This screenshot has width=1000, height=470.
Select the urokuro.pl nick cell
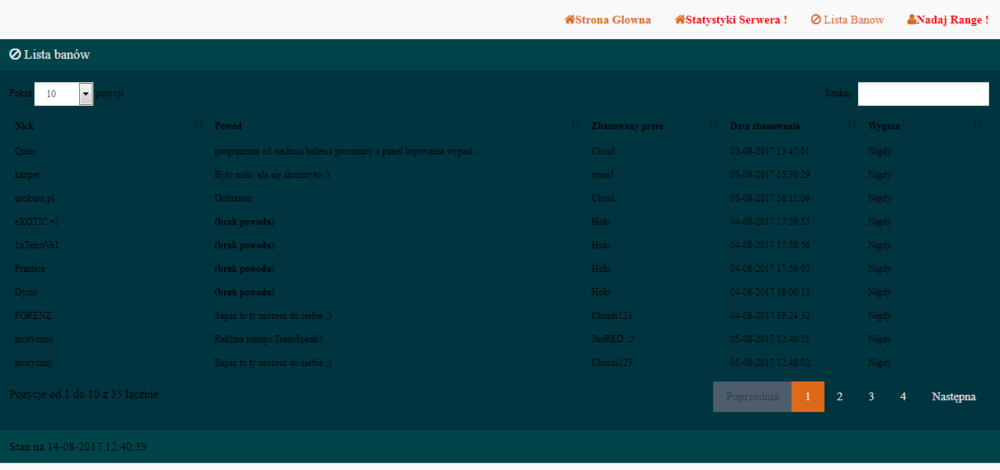pos(34,198)
